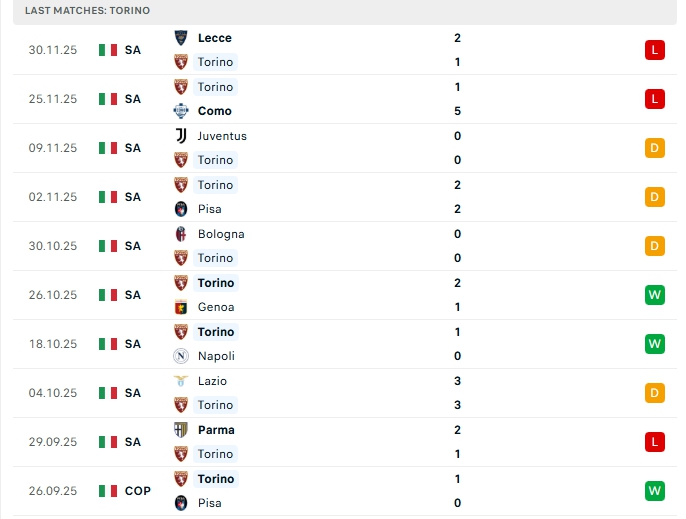Click the Lecce club crest icon
This screenshot has height=519, width=686.
pyautogui.click(x=181, y=38)
